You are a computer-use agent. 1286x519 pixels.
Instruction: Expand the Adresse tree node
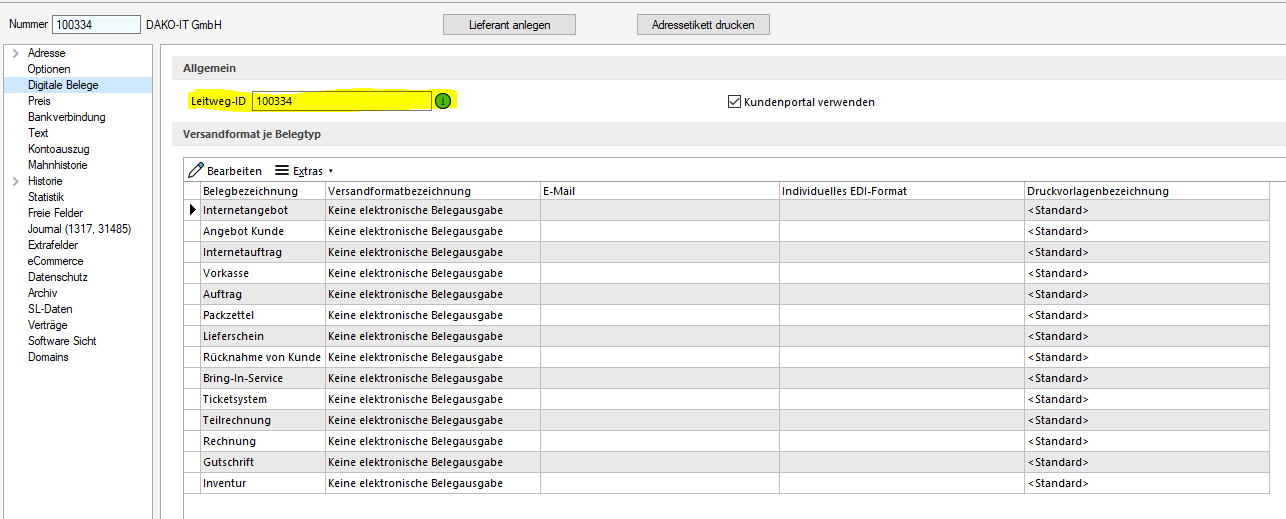(15, 53)
